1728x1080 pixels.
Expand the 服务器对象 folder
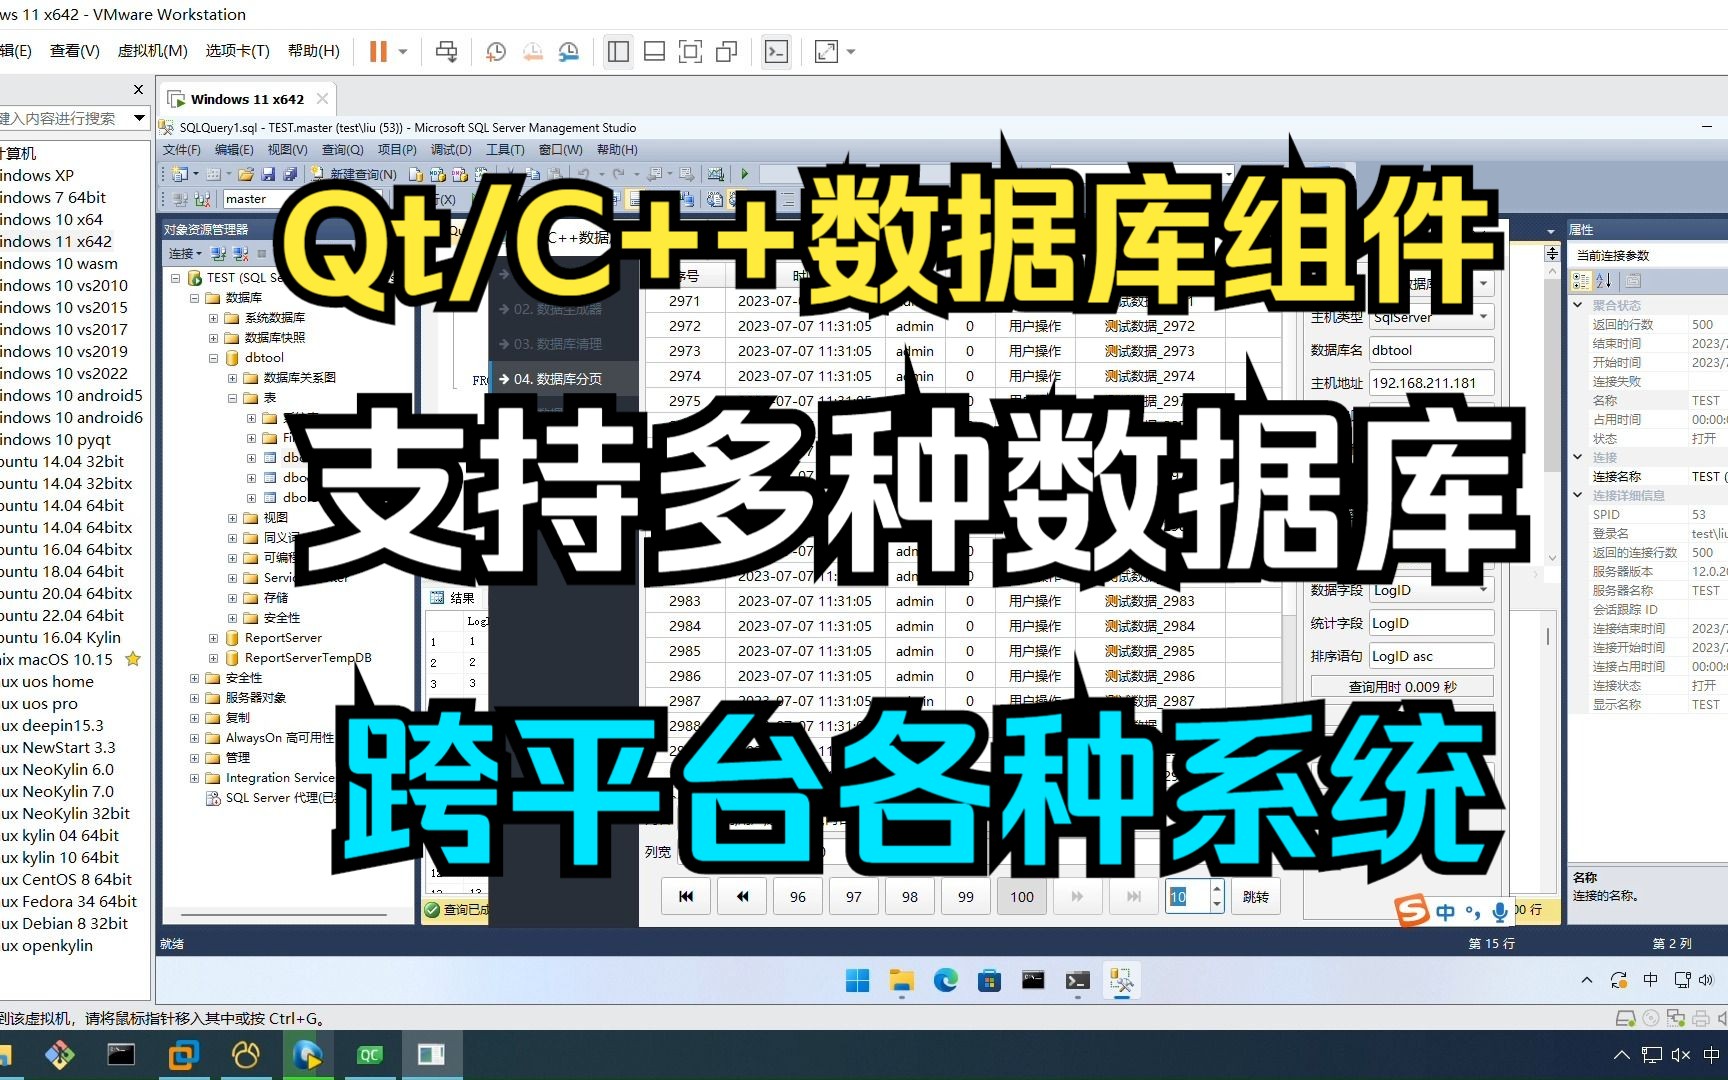point(195,698)
